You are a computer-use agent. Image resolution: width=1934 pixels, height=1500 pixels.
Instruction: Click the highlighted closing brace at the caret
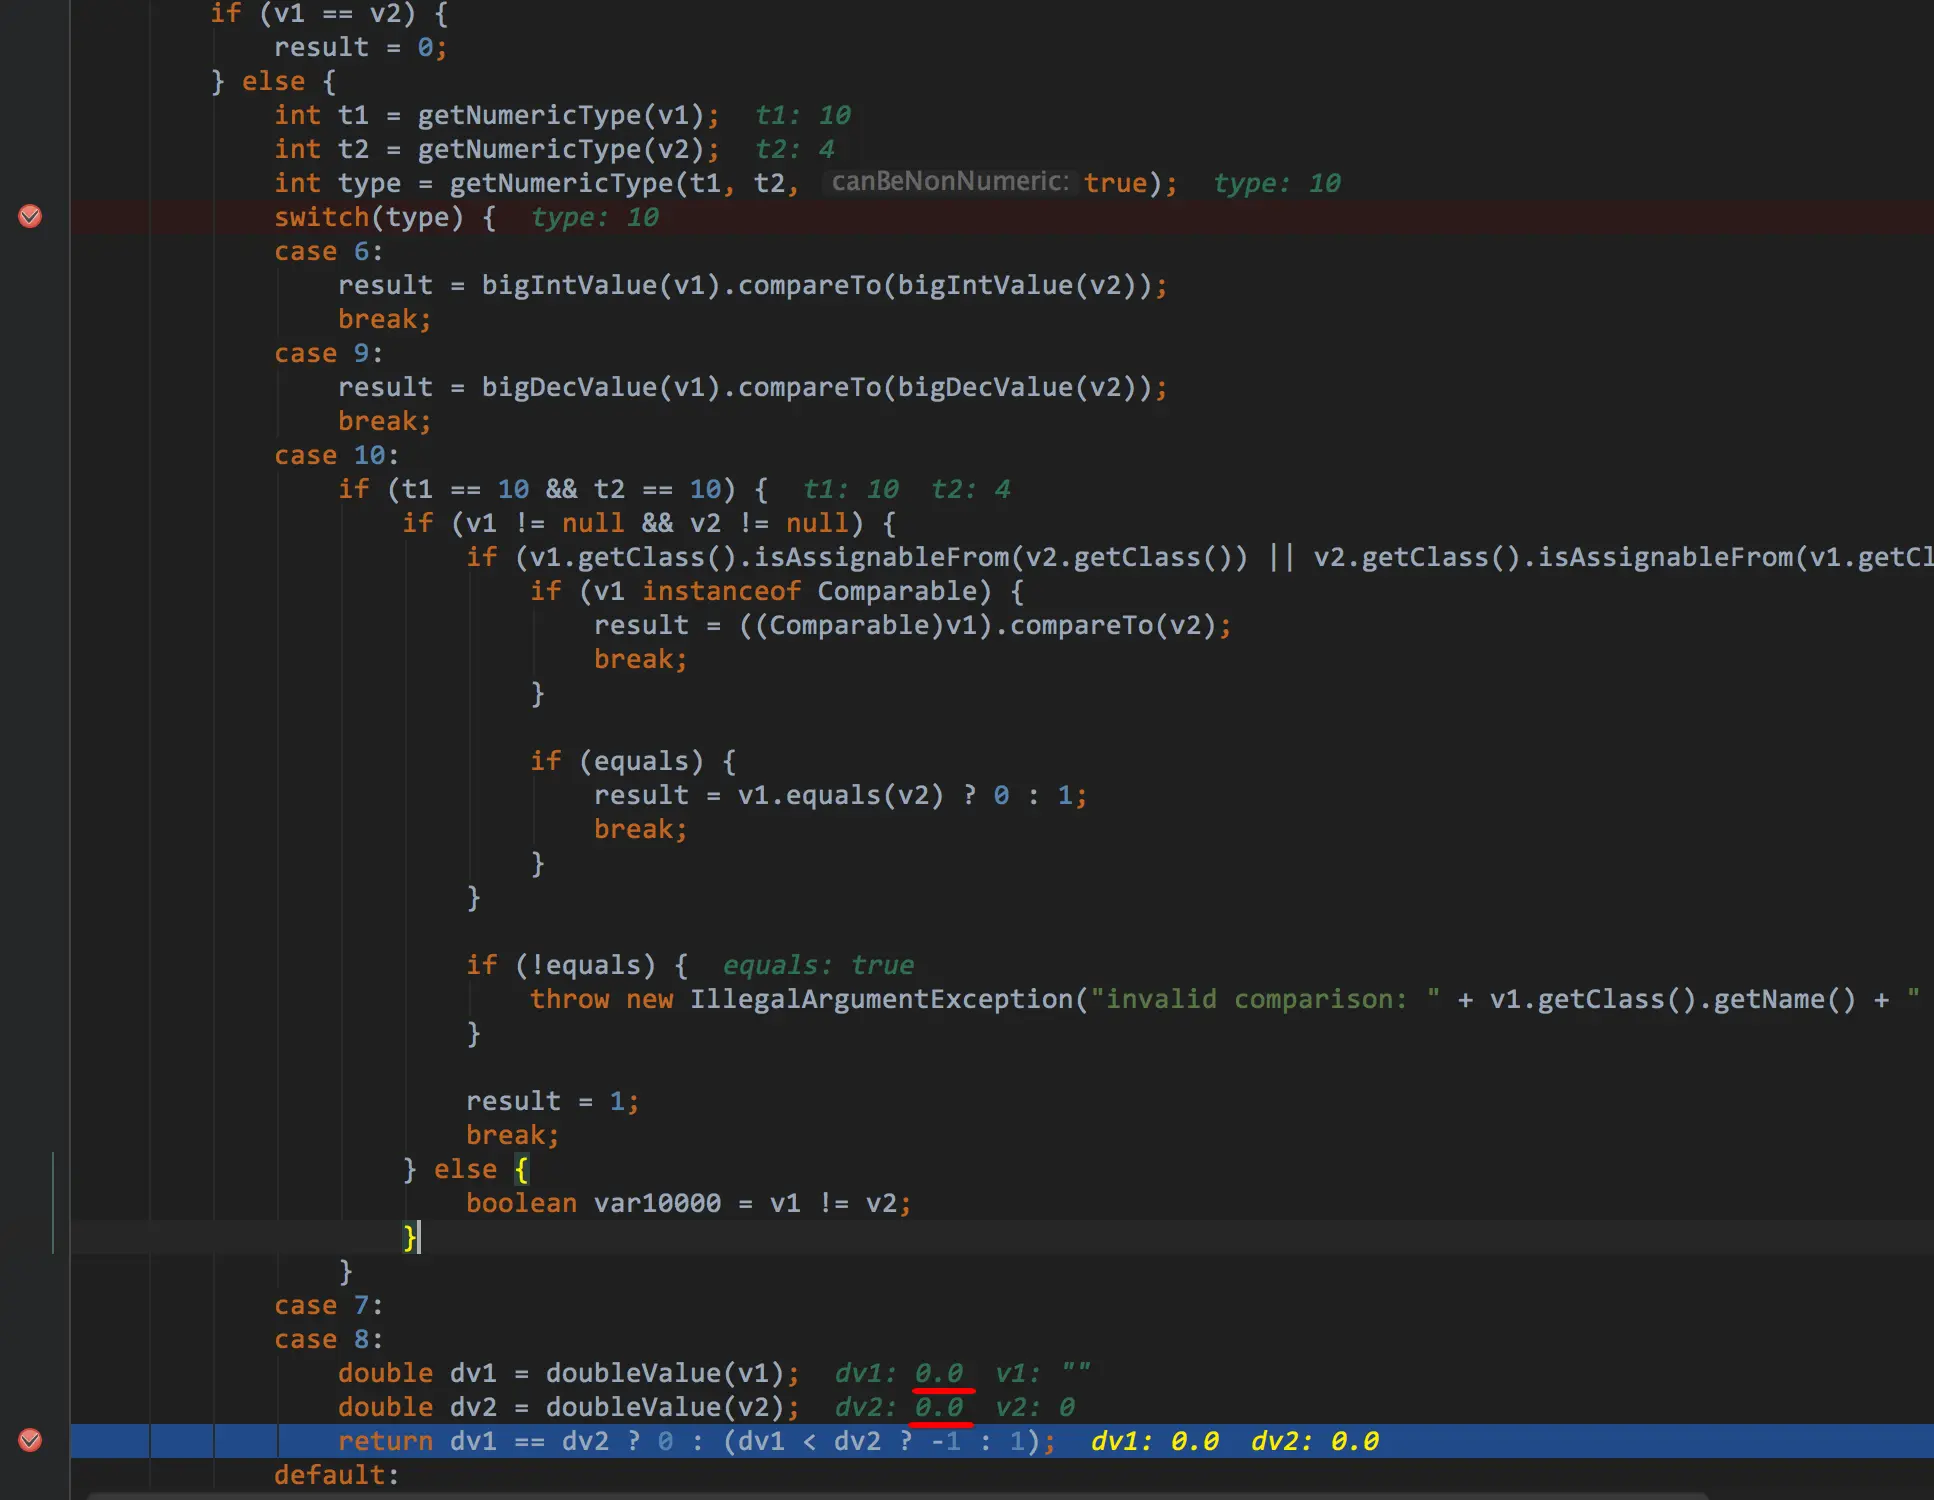[x=409, y=1237]
